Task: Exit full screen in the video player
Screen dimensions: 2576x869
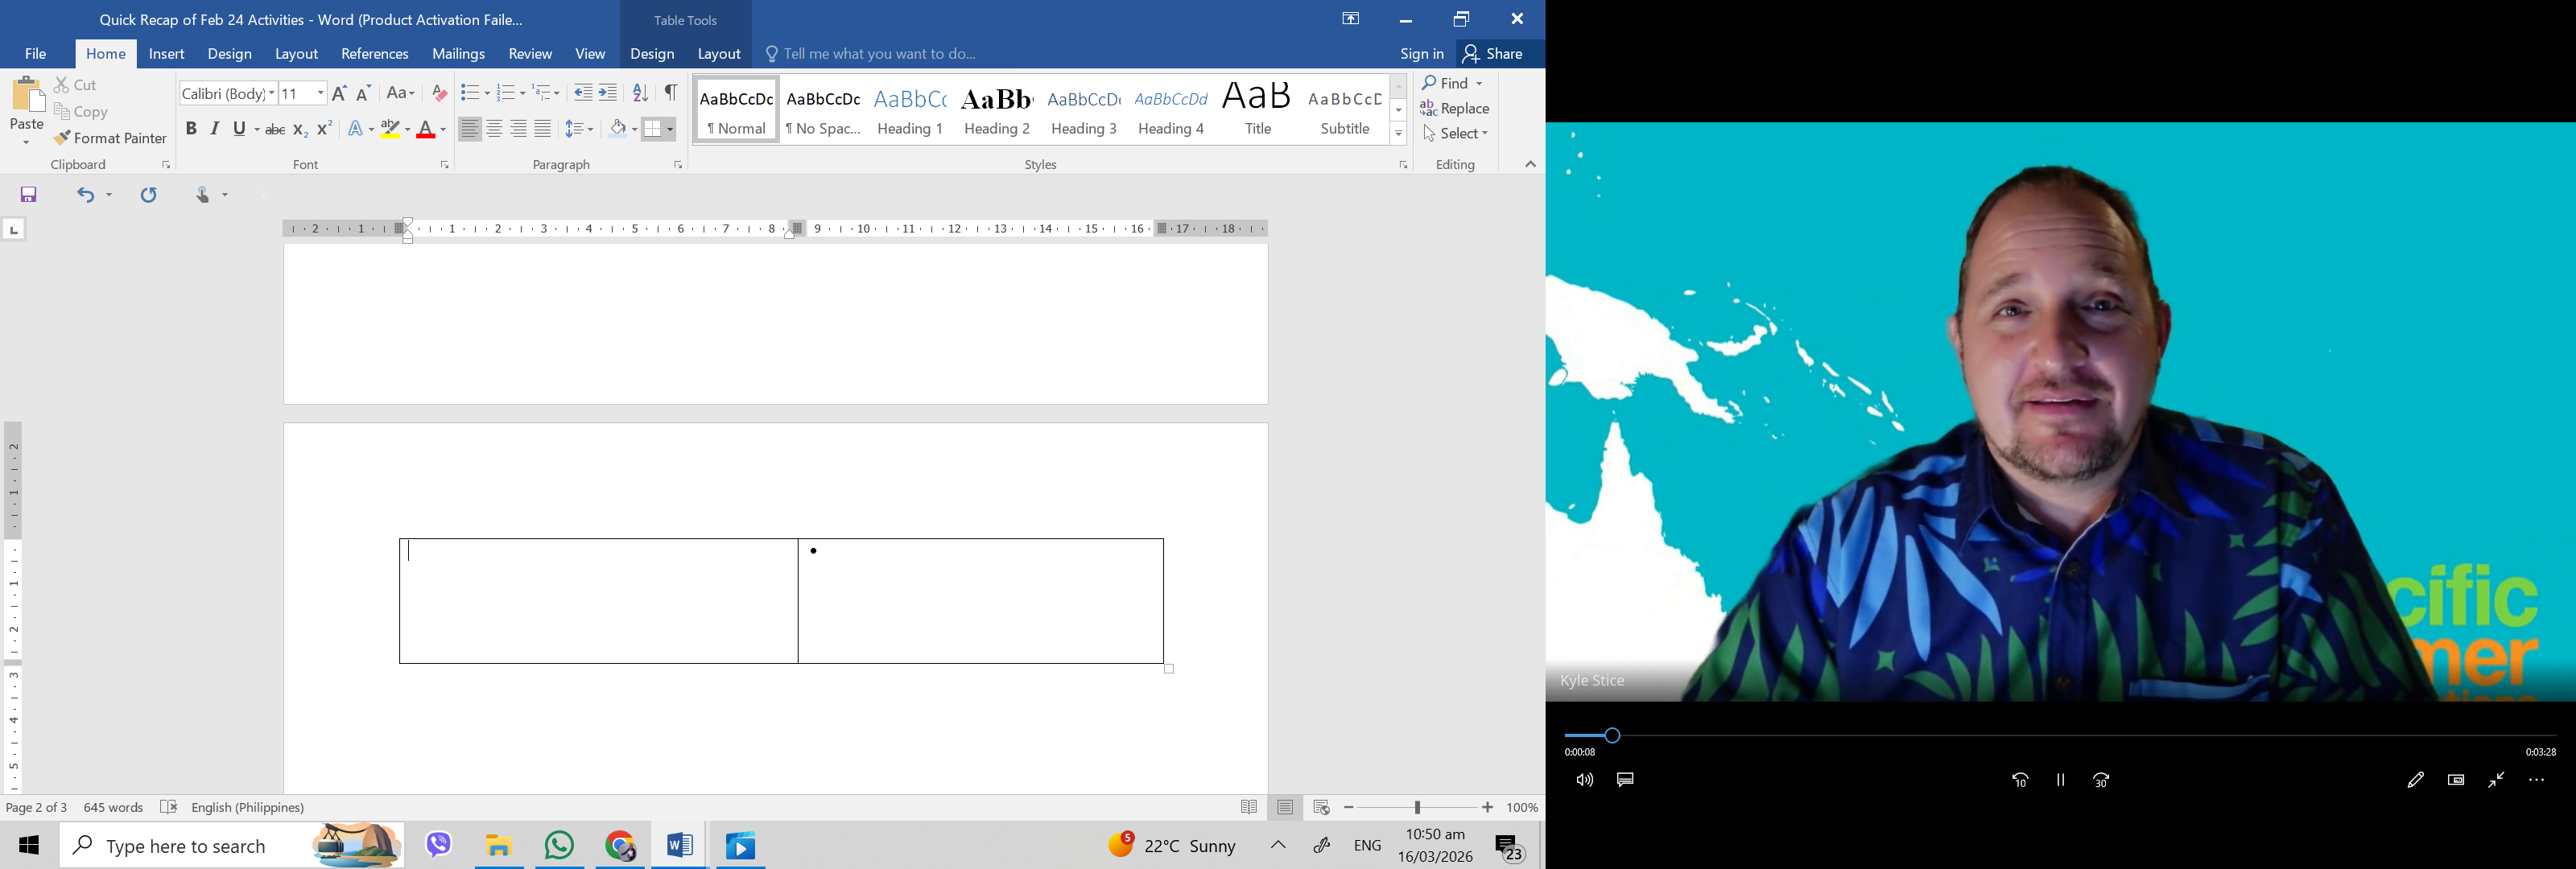Action: 2496,780
